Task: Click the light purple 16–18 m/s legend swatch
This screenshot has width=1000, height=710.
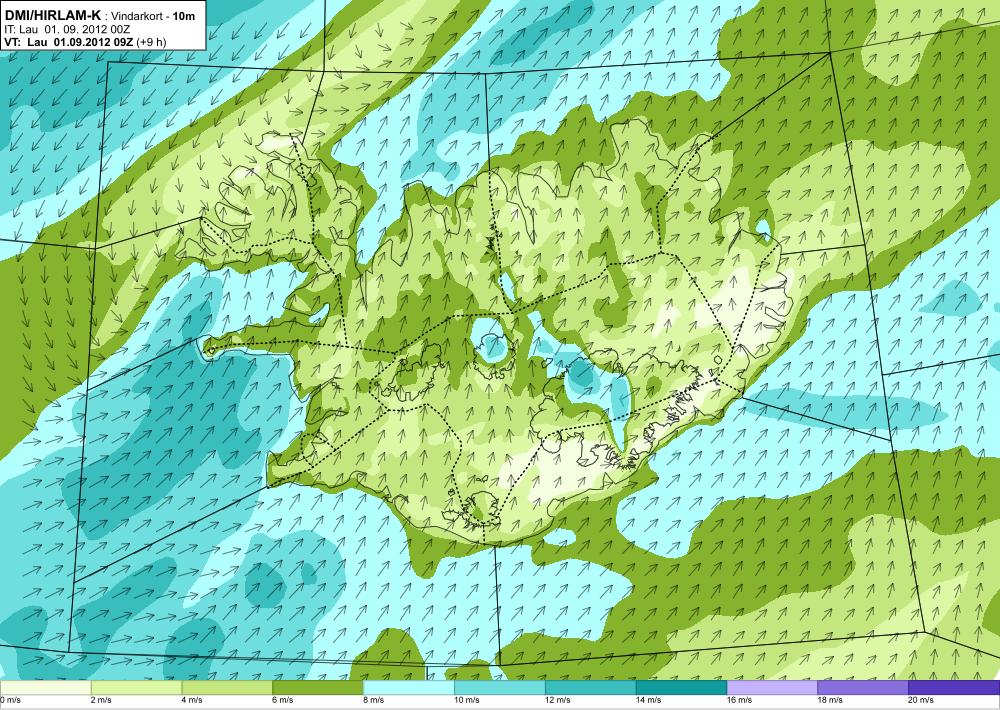Action: coord(772,688)
